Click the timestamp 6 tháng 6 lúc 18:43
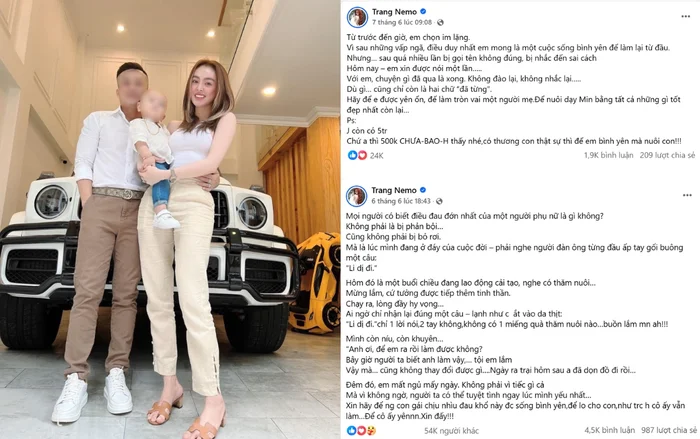700x439 pixels. point(401,201)
